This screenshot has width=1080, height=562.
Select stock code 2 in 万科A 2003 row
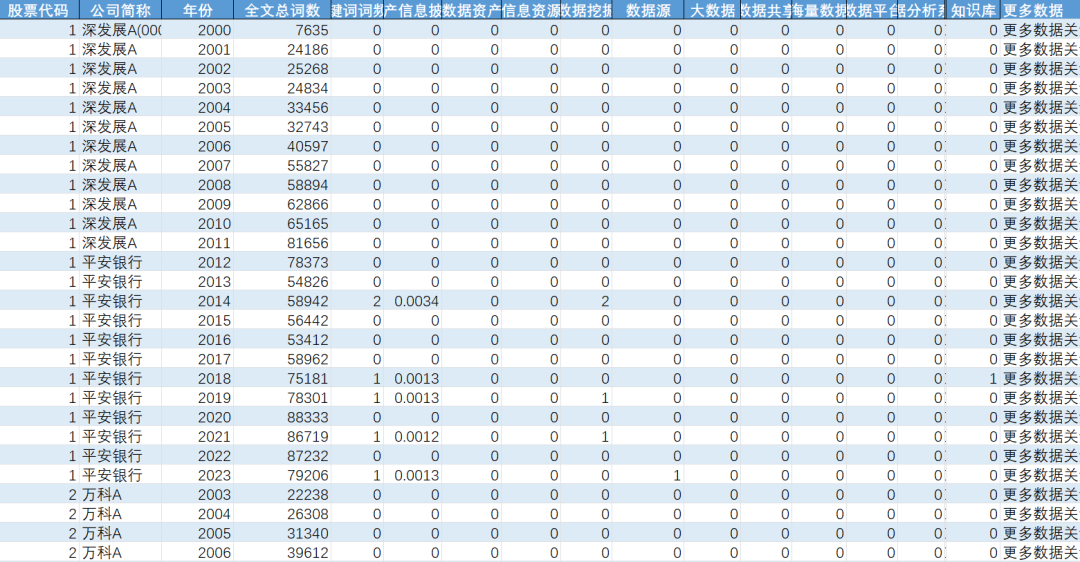[x=39, y=495]
